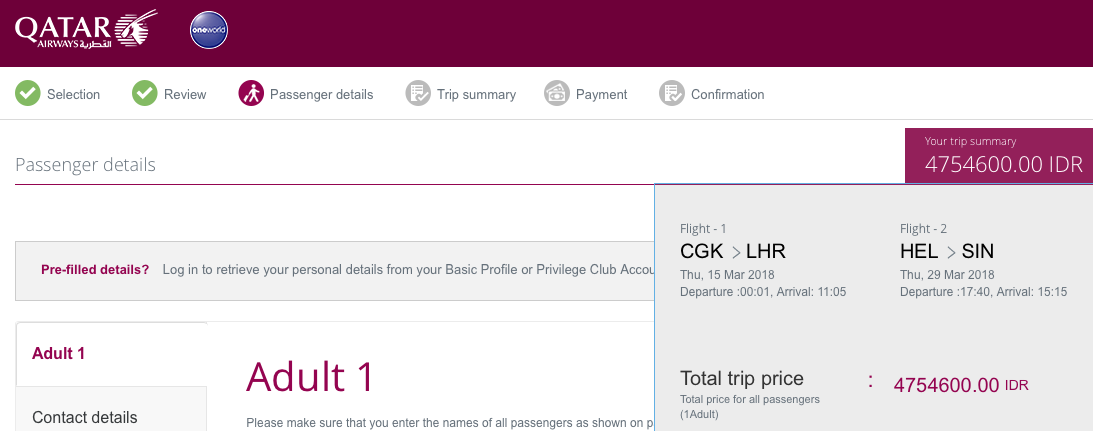Click the Passenger details walking person icon
The width and height of the screenshot is (1093, 431).
251,94
